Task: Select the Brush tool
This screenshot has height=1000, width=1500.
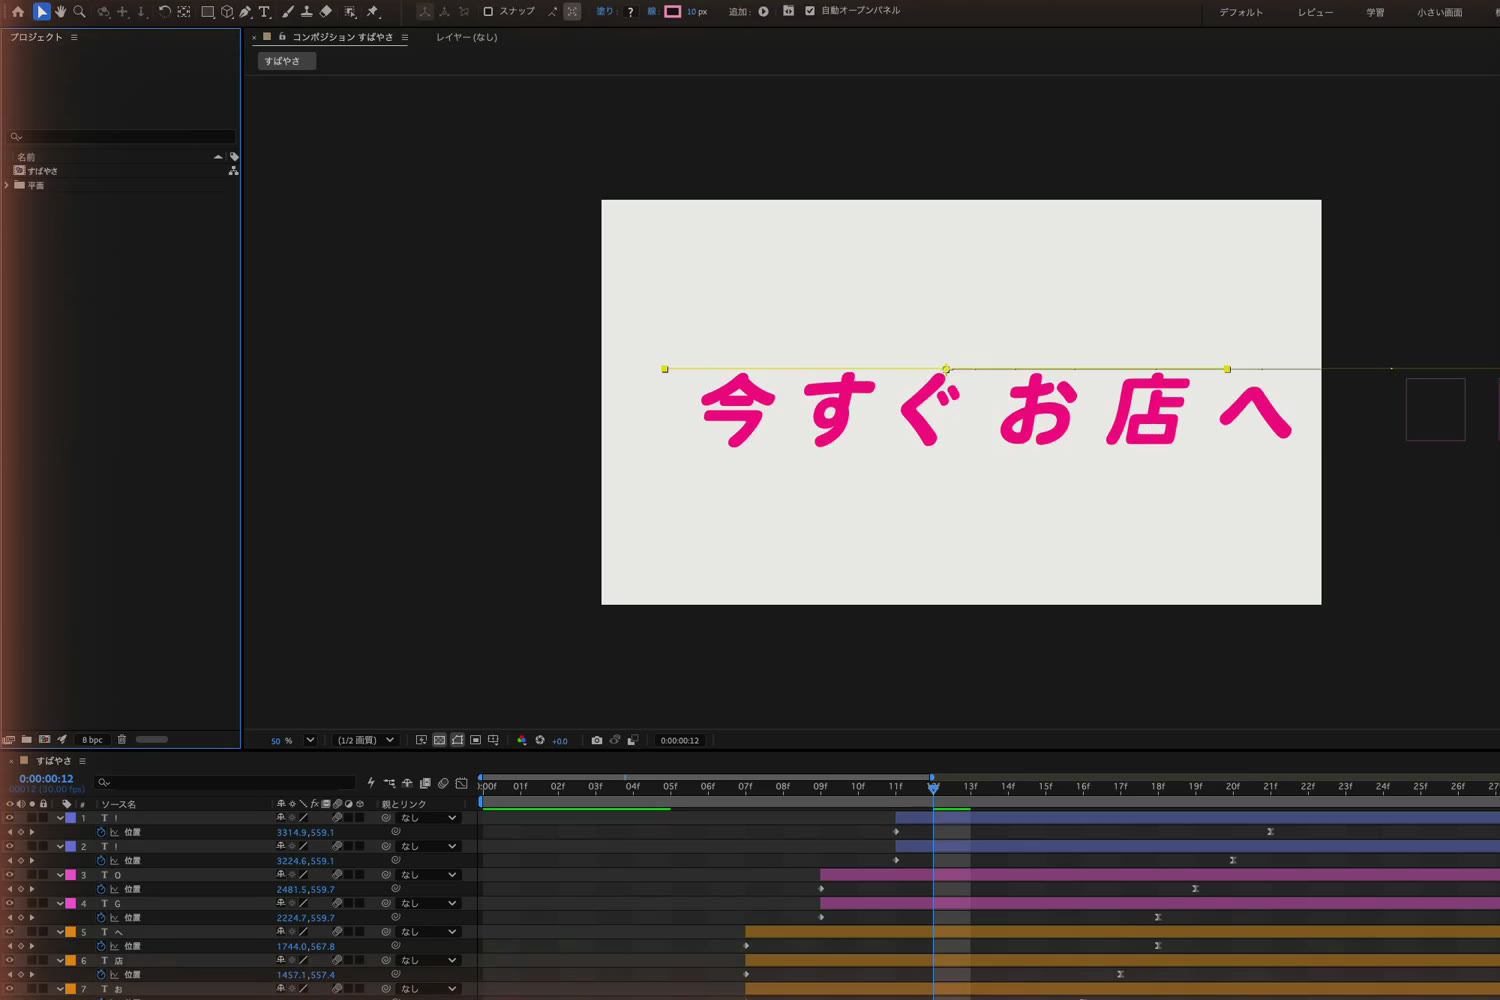Action: pos(288,12)
